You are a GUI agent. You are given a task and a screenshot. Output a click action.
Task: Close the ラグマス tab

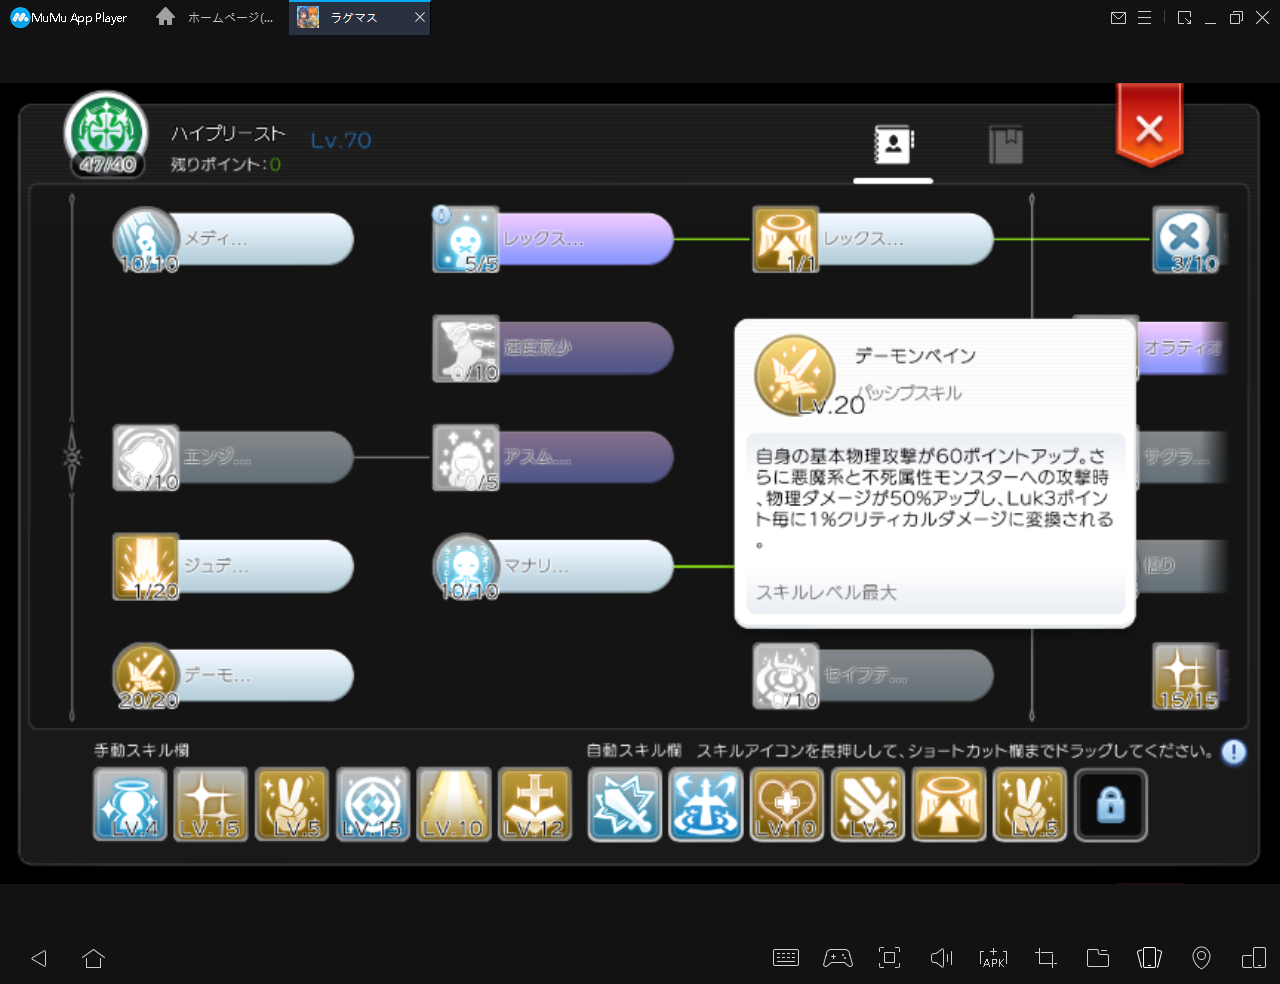(x=420, y=18)
